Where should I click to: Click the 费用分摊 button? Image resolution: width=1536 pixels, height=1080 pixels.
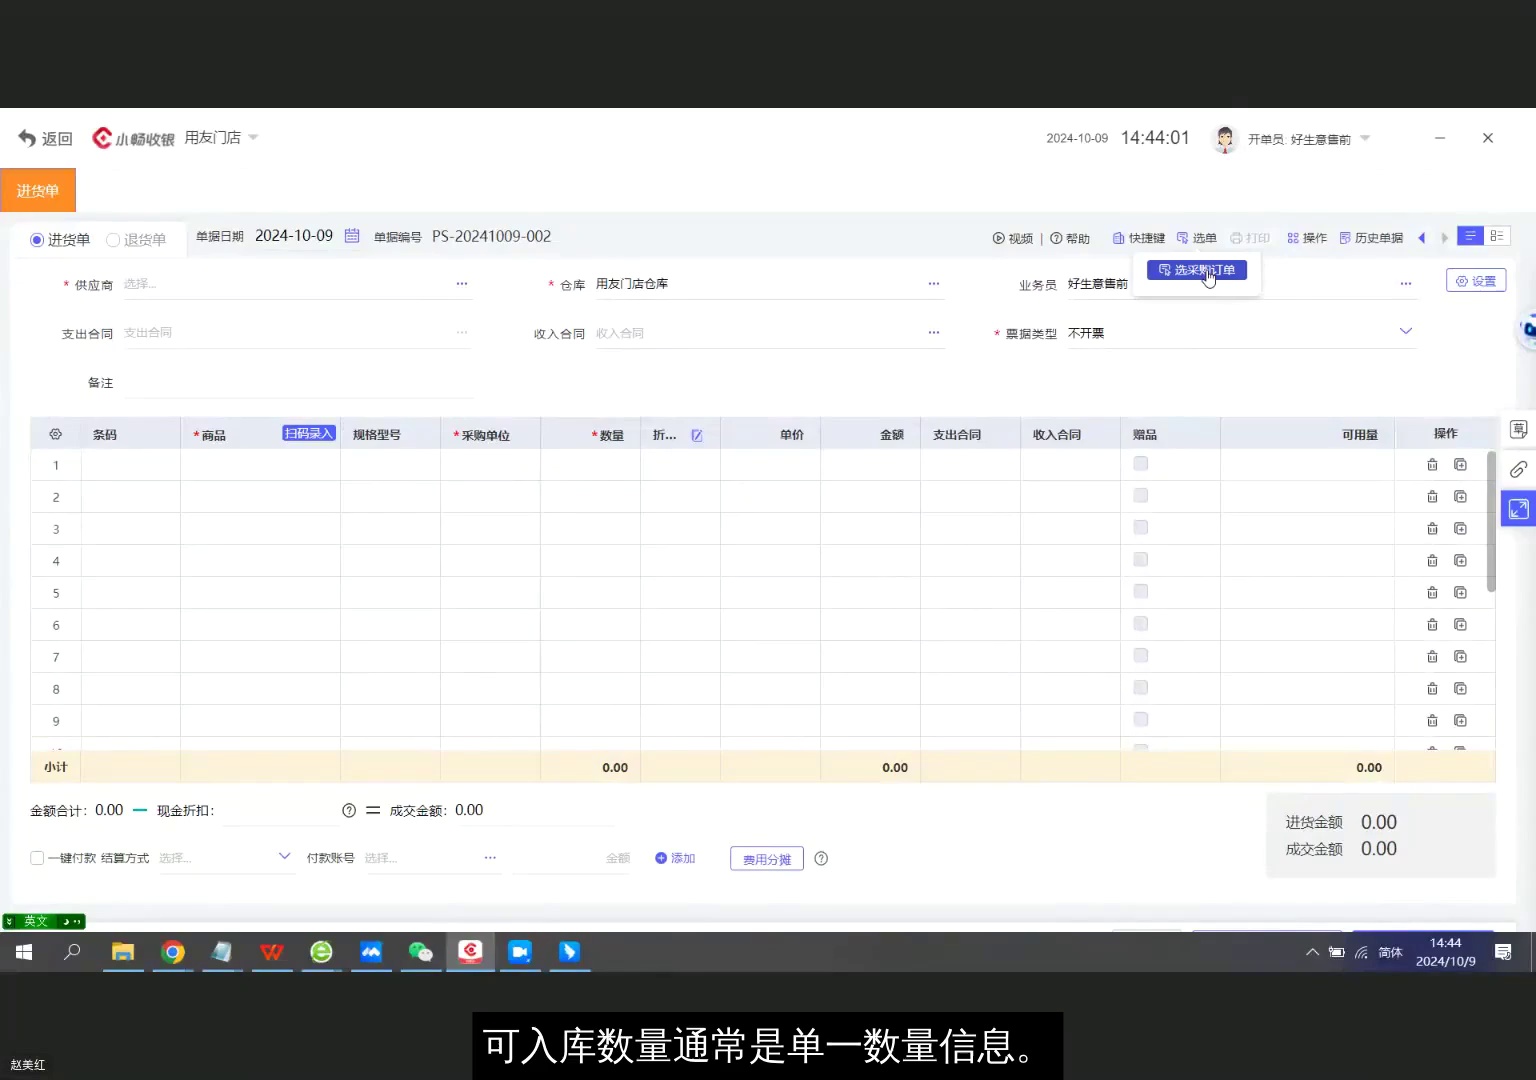pos(766,858)
